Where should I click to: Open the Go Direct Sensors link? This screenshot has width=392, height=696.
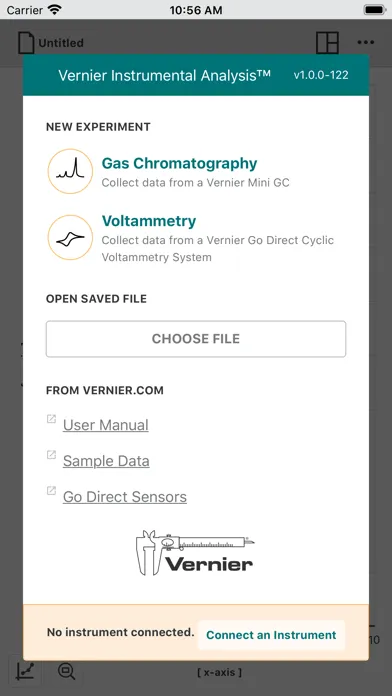[x=125, y=497]
